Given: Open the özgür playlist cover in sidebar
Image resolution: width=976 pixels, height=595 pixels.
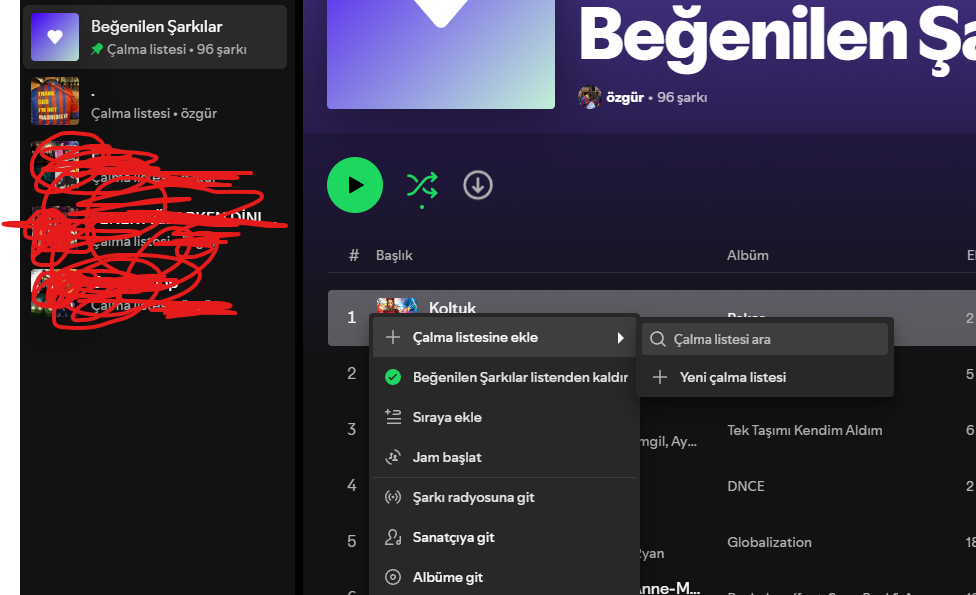Looking at the screenshot, I should click(x=55, y=101).
